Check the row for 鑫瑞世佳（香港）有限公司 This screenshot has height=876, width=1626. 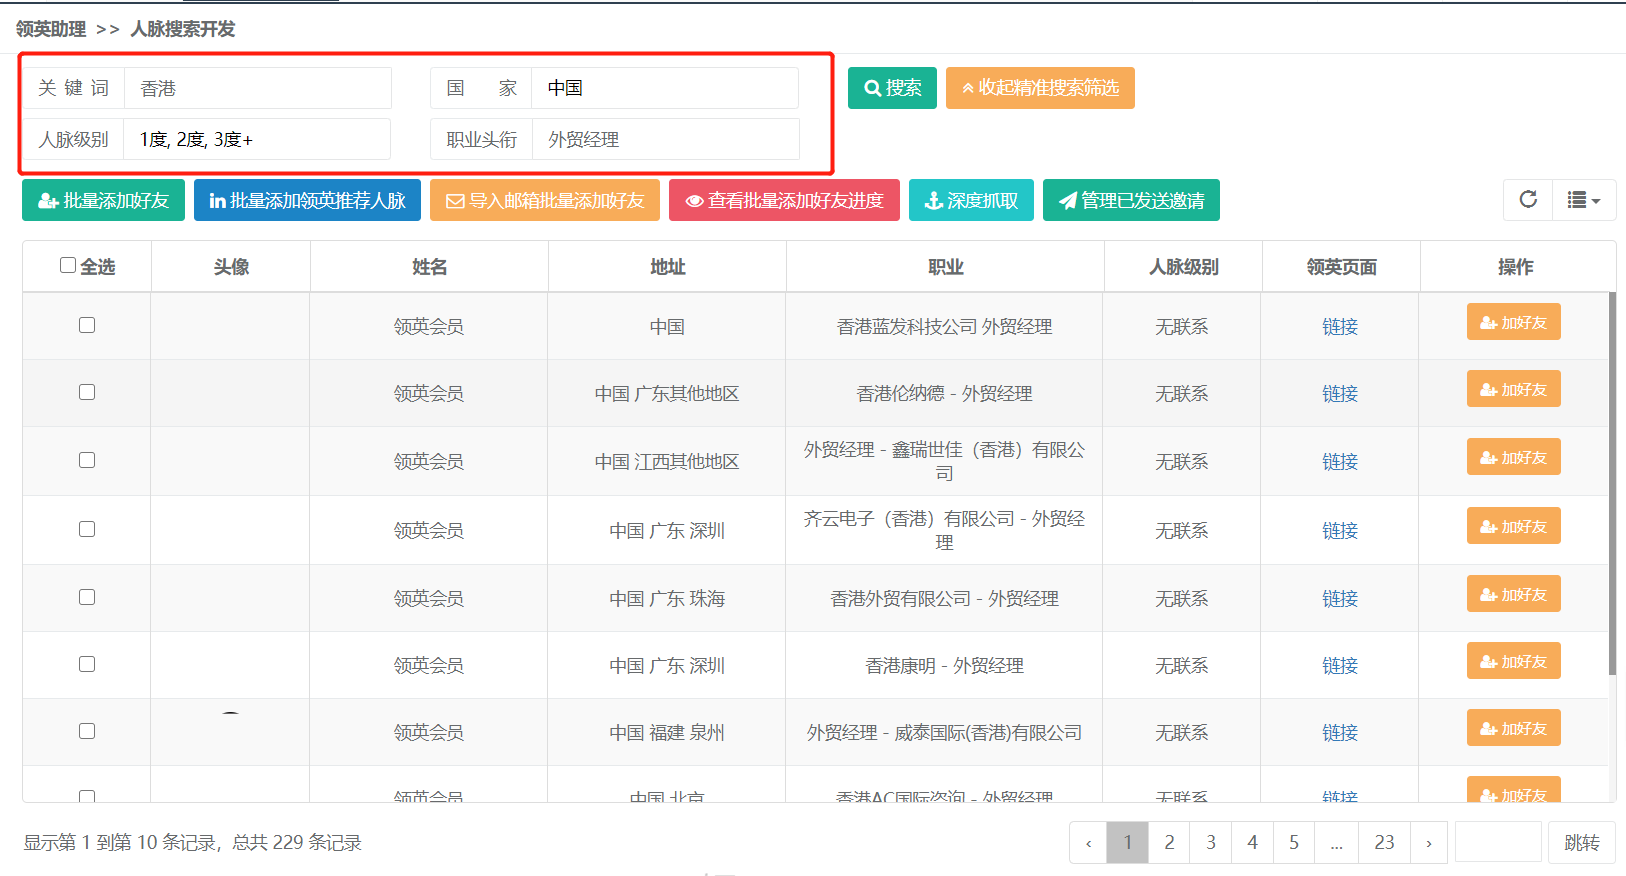pyautogui.click(x=87, y=460)
